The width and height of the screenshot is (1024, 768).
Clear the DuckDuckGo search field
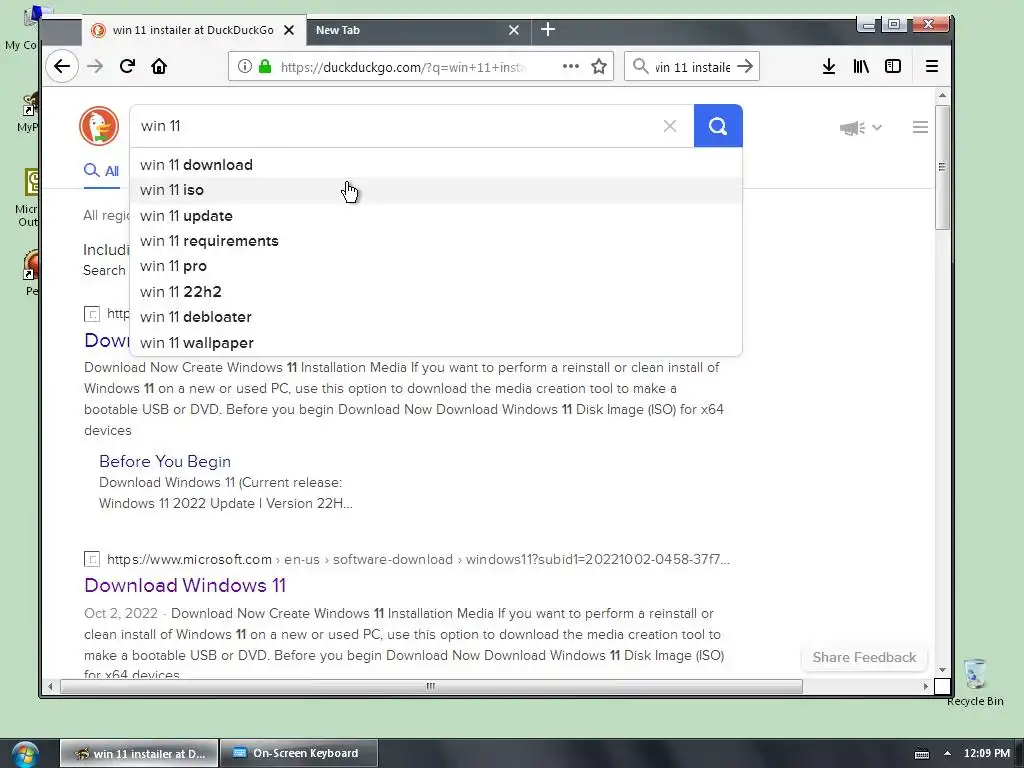coord(669,126)
